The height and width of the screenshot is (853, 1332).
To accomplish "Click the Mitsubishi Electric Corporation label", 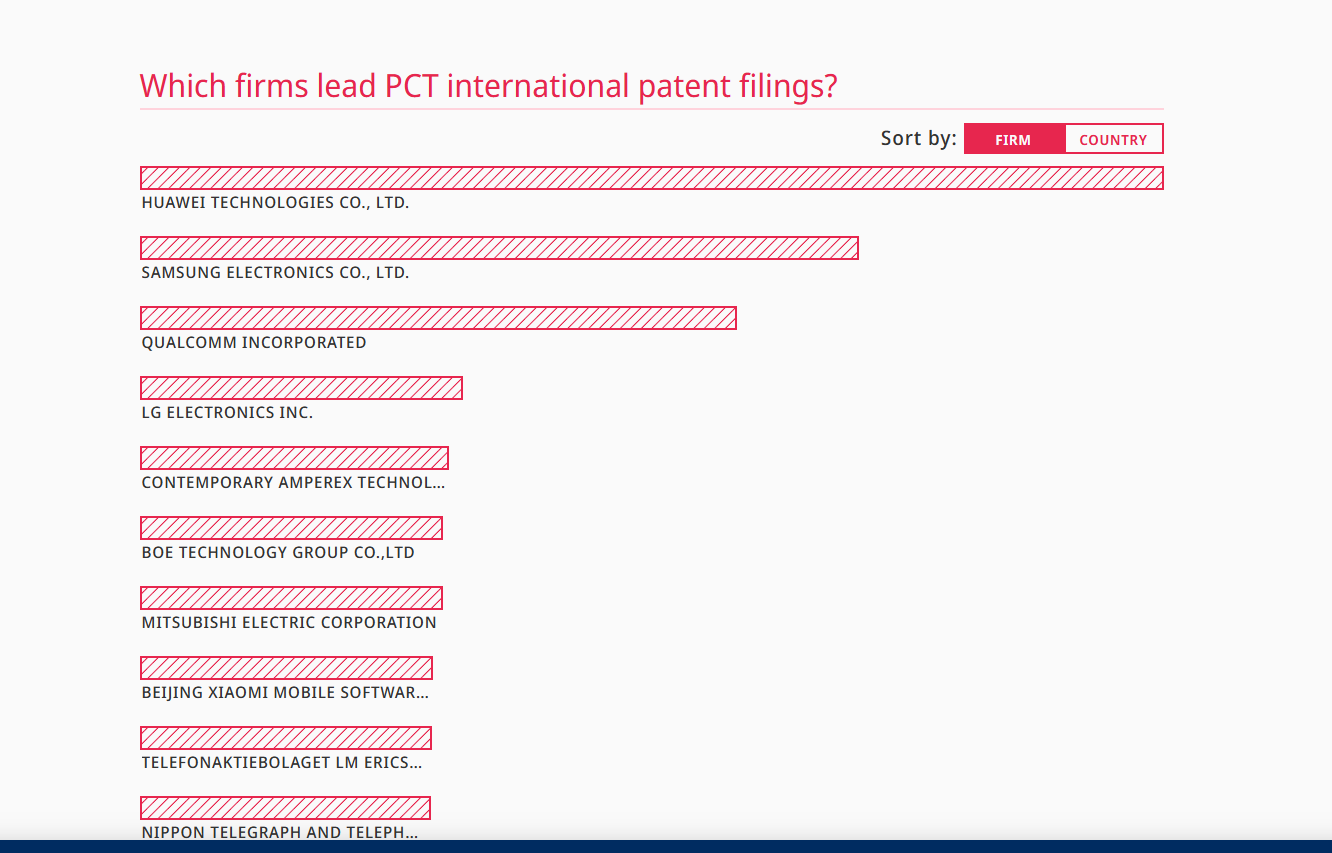I will [x=289, y=623].
